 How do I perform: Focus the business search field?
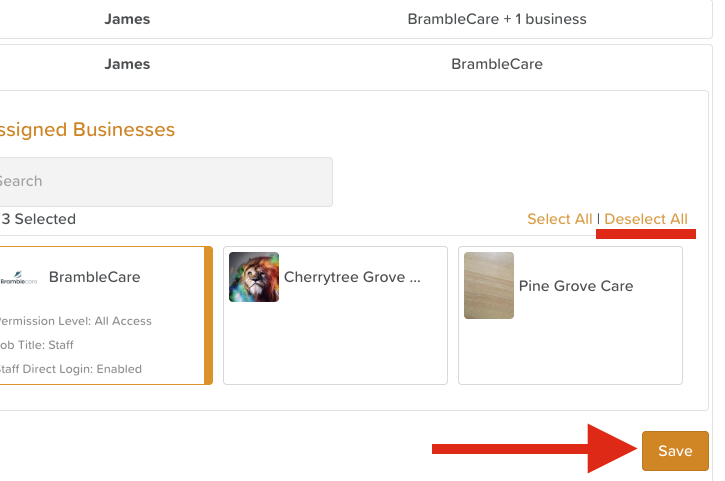pyautogui.click(x=165, y=181)
